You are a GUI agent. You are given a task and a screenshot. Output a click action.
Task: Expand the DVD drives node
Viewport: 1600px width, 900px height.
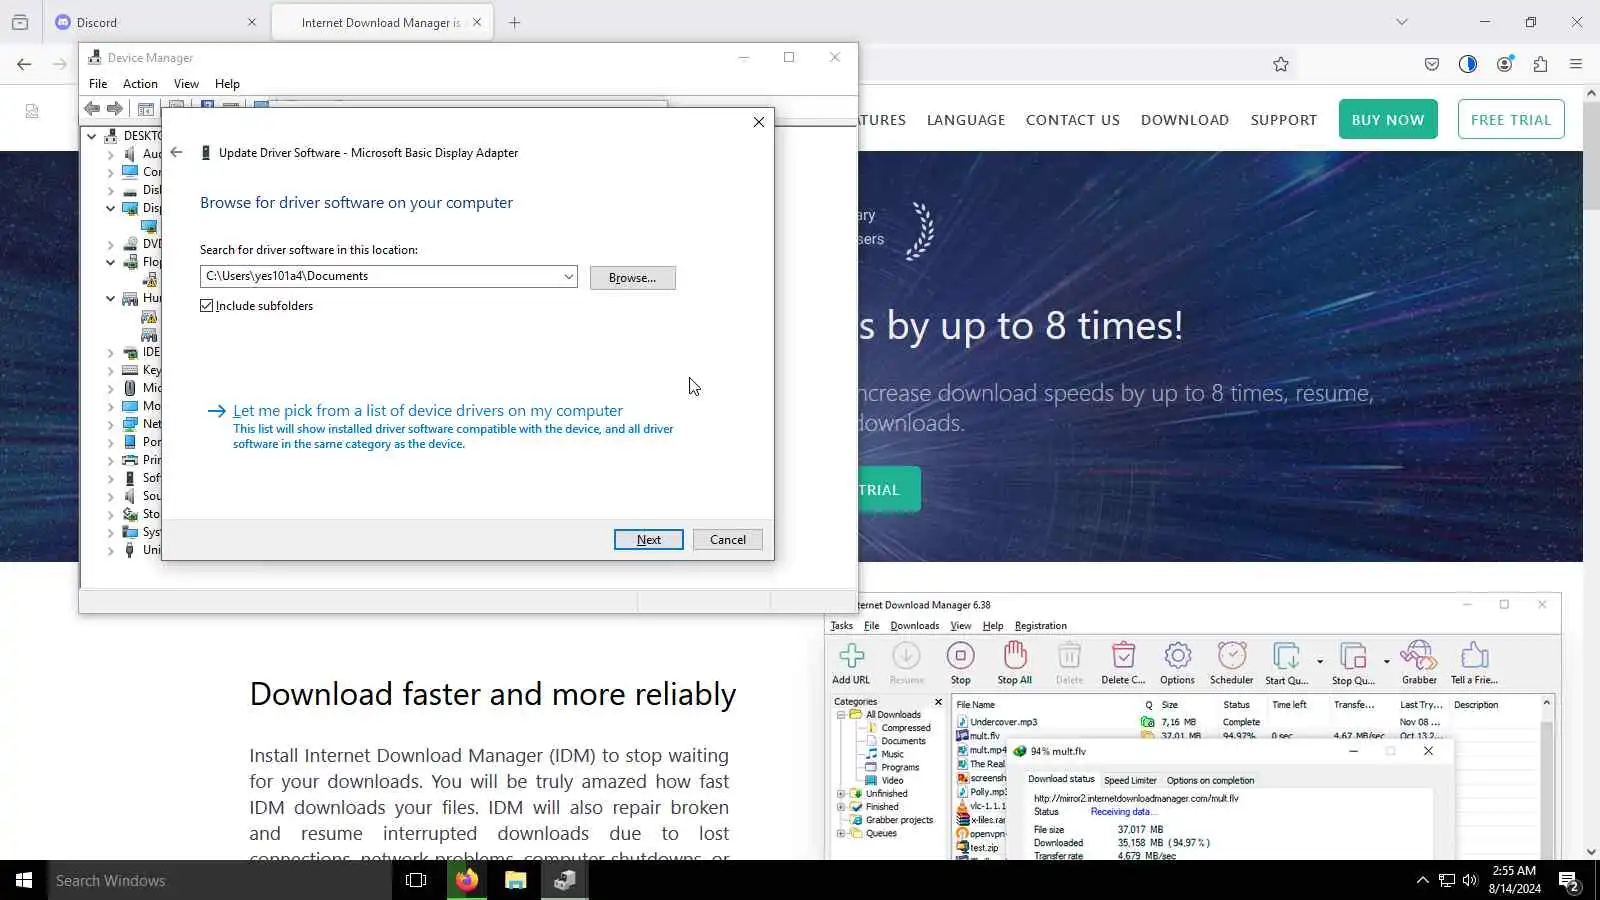pos(110,244)
